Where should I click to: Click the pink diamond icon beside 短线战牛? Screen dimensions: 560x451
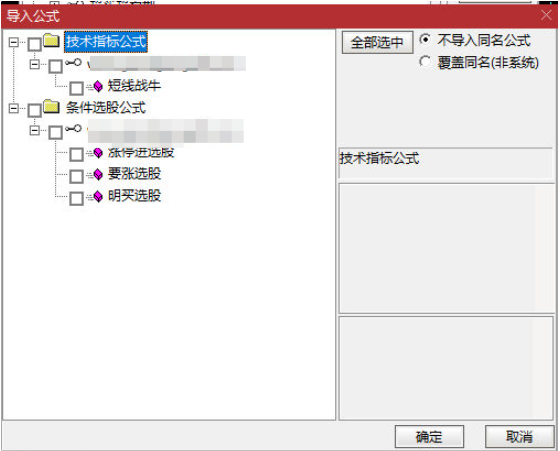coord(98,86)
